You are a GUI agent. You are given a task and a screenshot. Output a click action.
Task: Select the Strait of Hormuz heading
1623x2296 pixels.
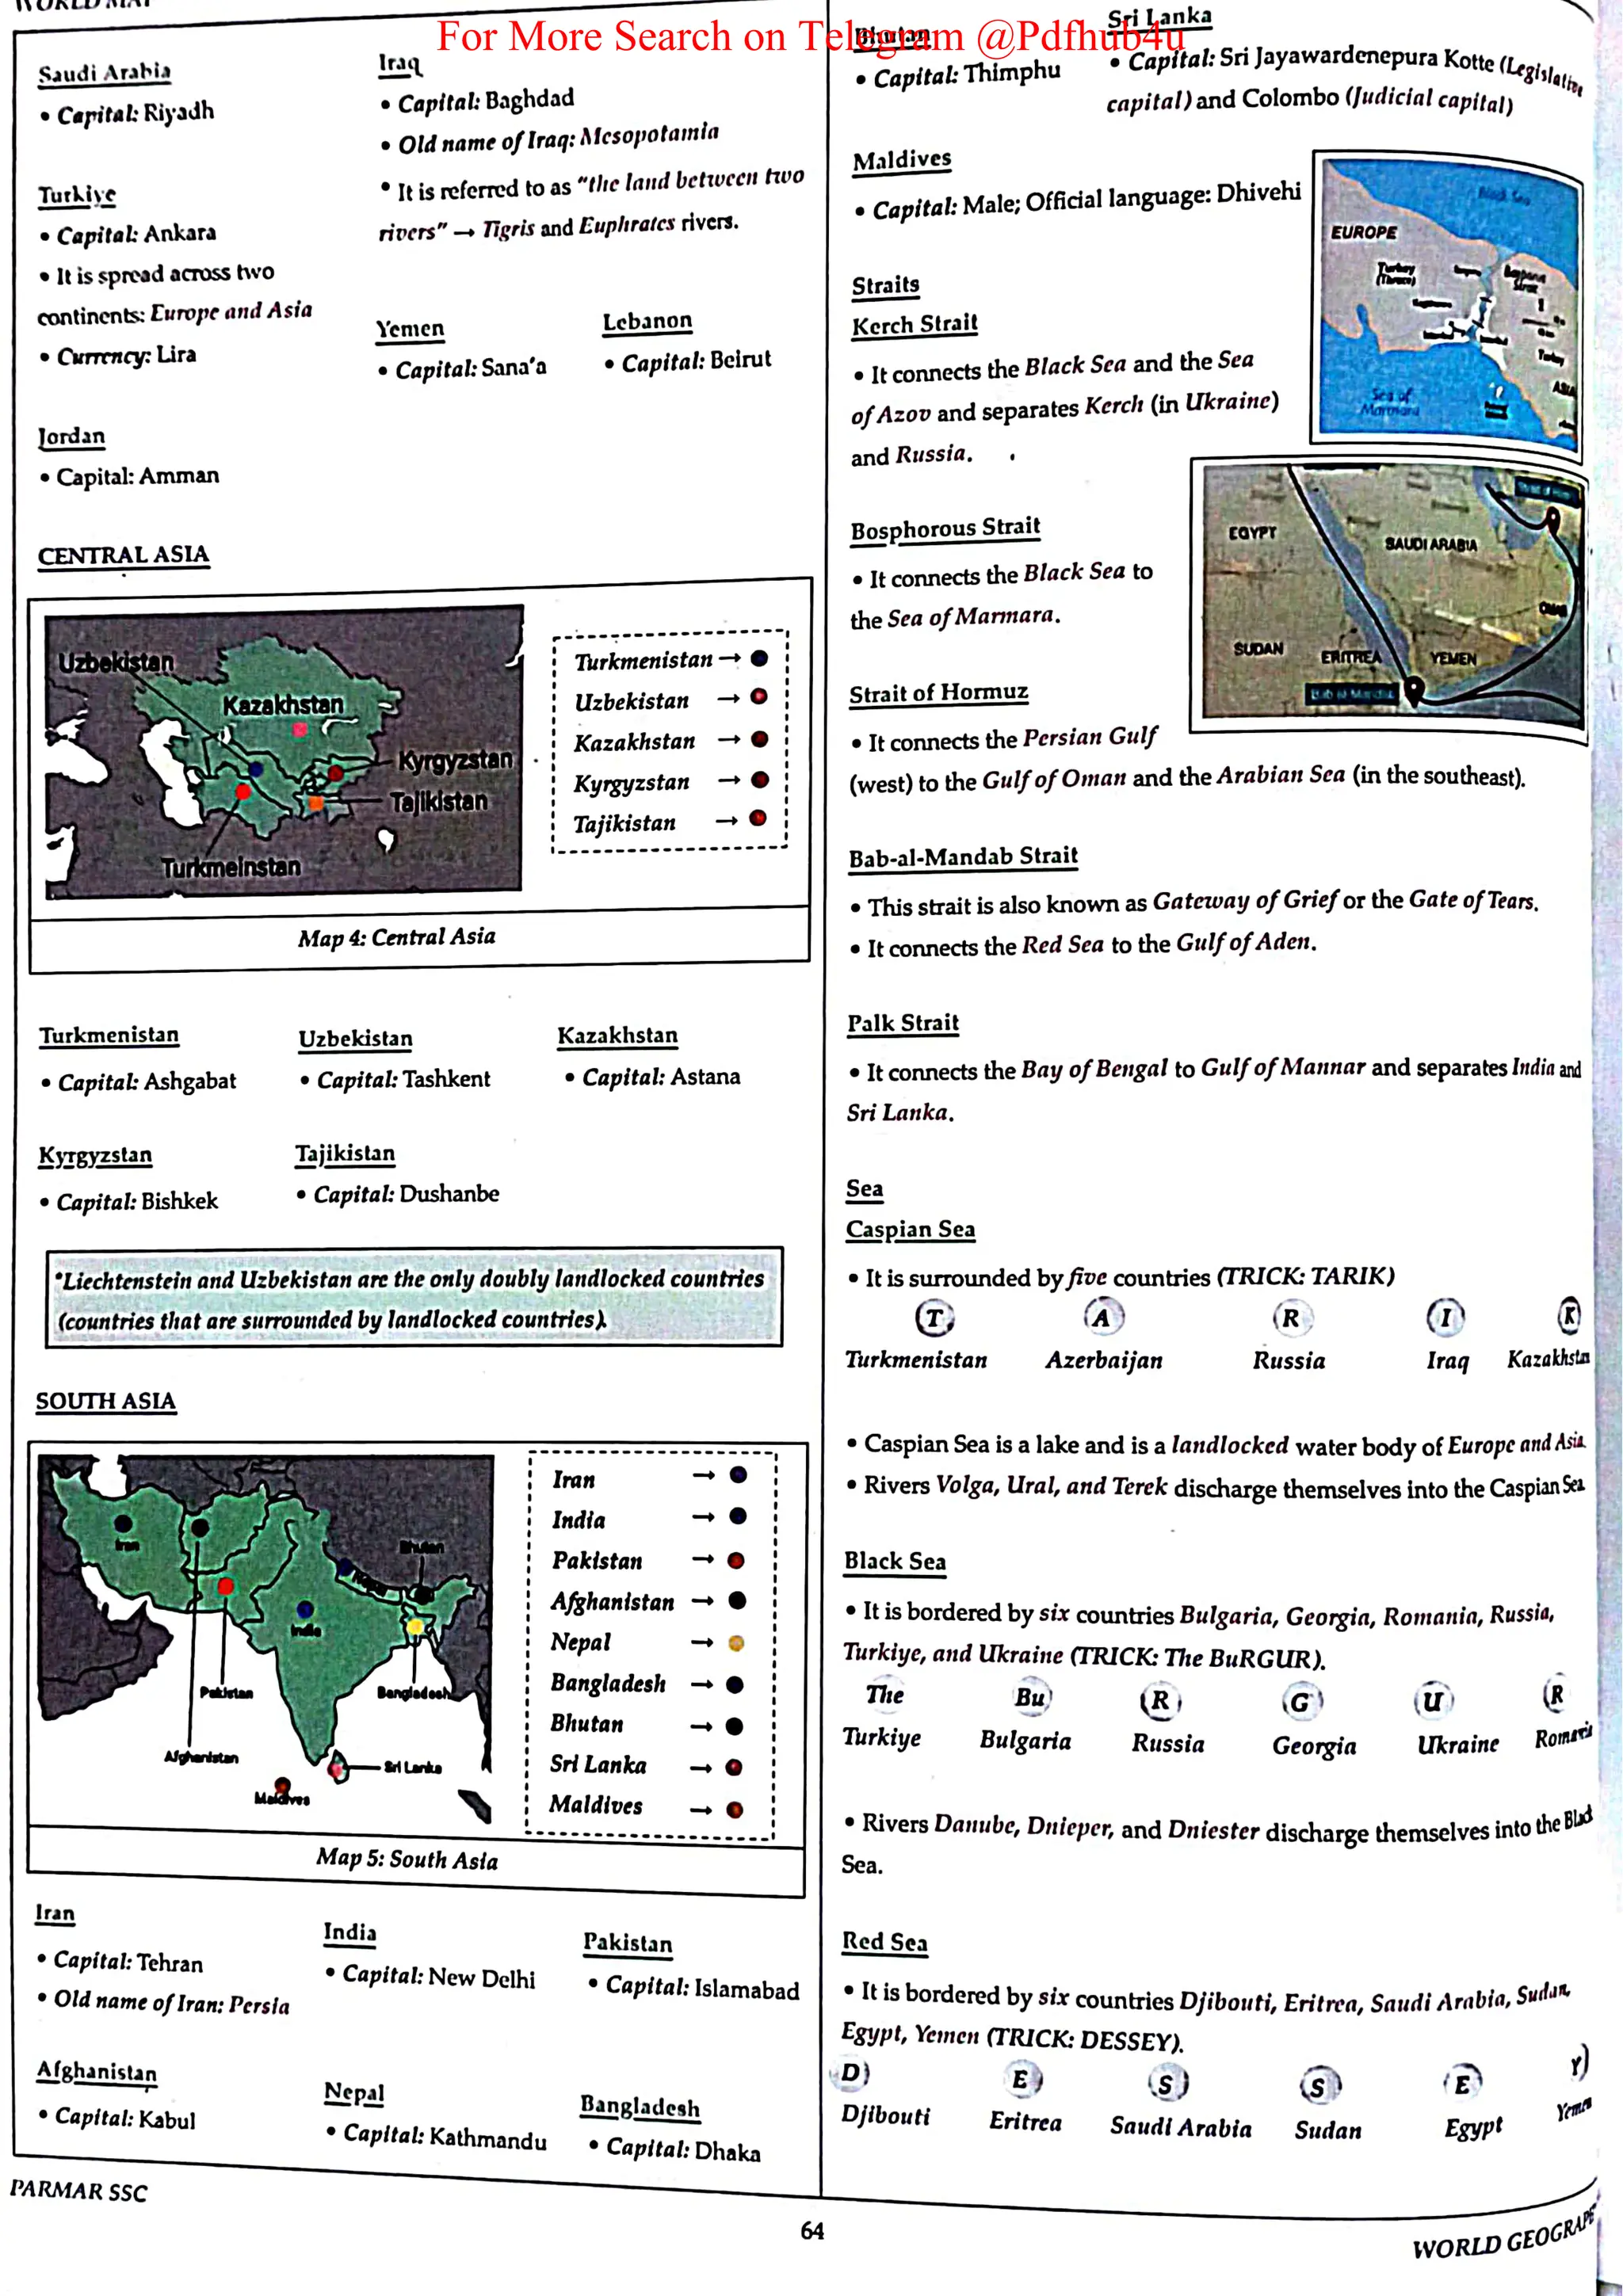(x=938, y=692)
